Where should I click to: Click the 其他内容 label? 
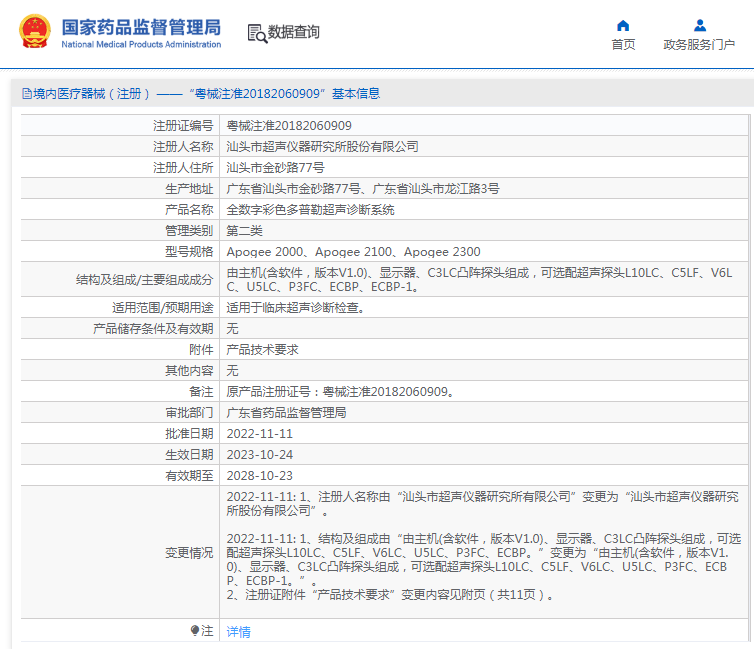pos(189,371)
